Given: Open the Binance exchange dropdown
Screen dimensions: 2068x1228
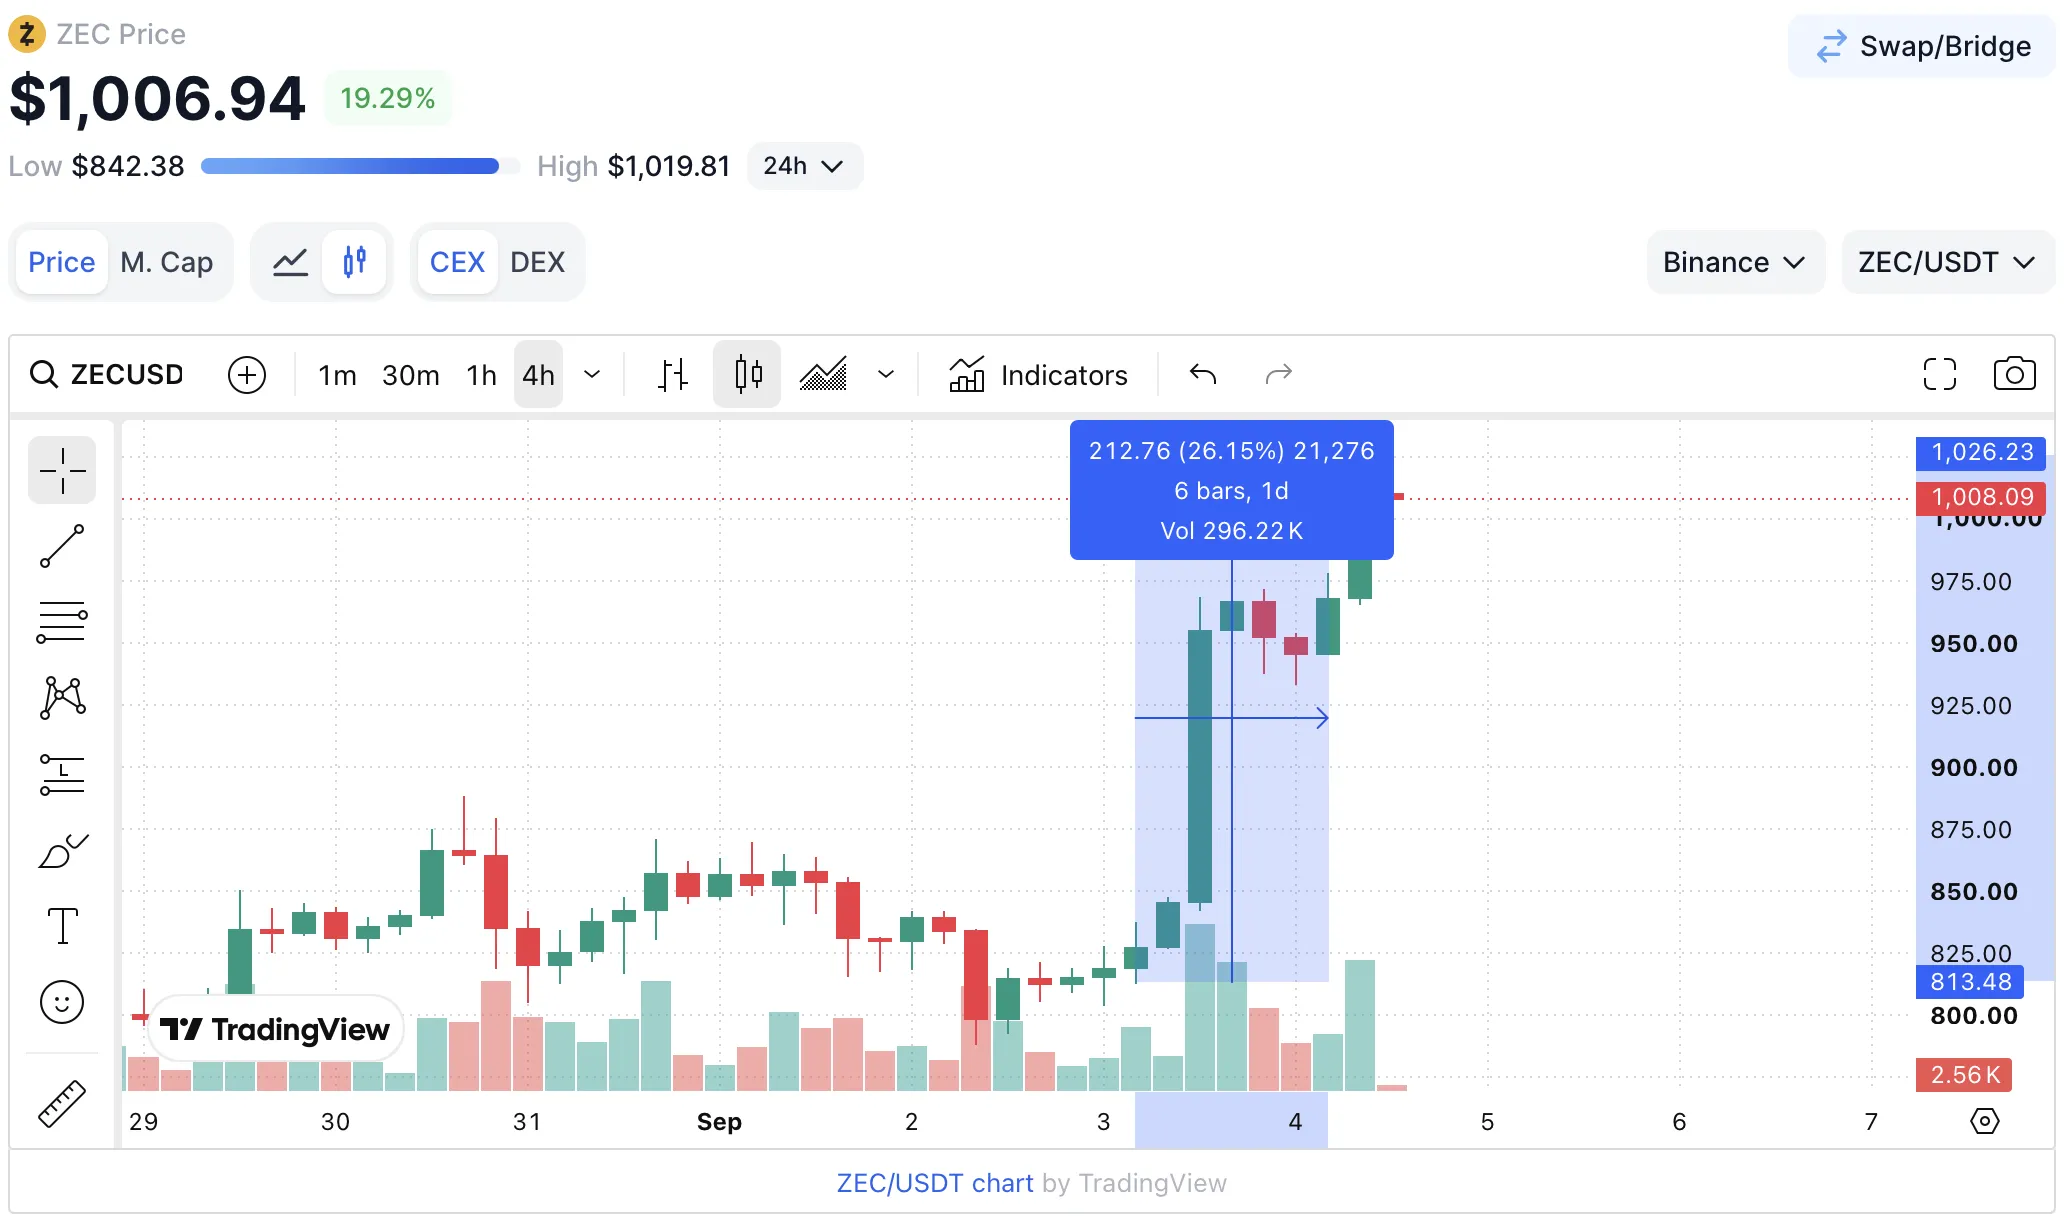Looking at the screenshot, I should (1735, 262).
